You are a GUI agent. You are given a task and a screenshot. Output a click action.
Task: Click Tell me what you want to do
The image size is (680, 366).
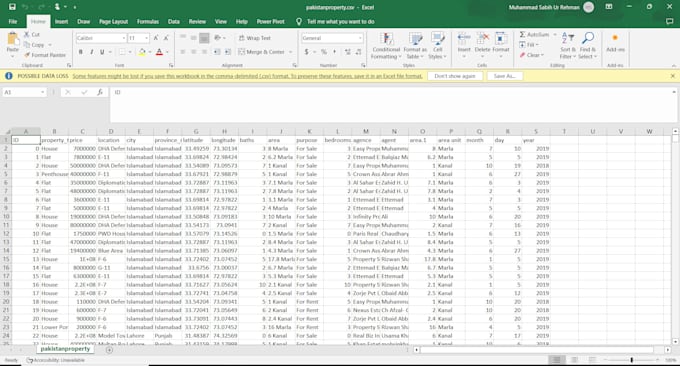click(340, 21)
